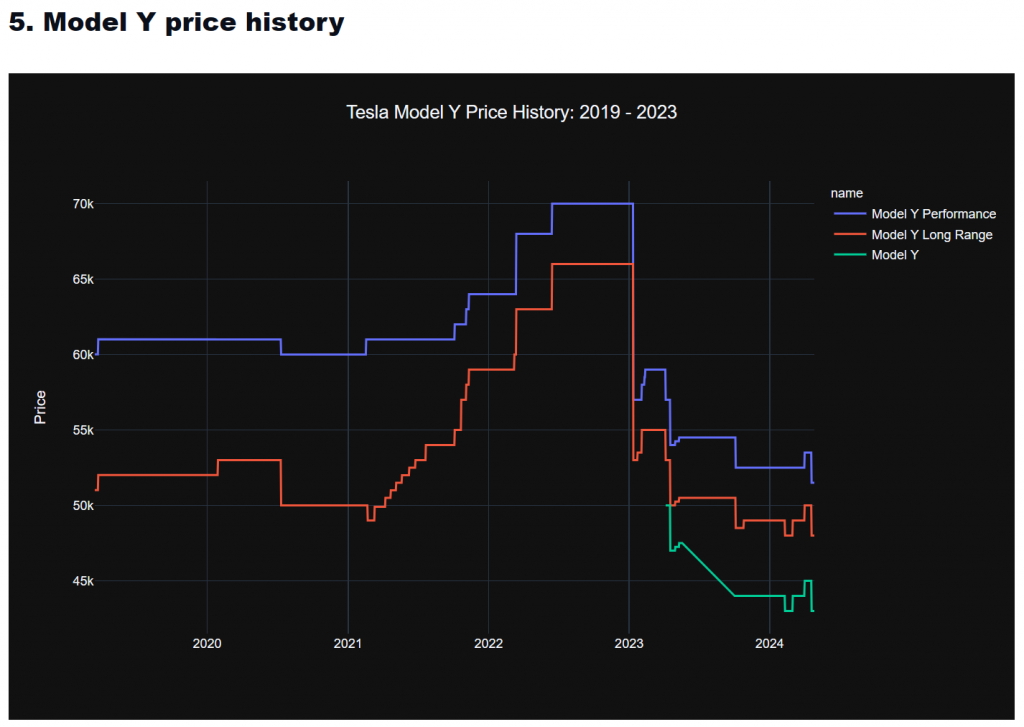
Task: Toggle the Model Y Performance legend entry
Action: (x=933, y=214)
